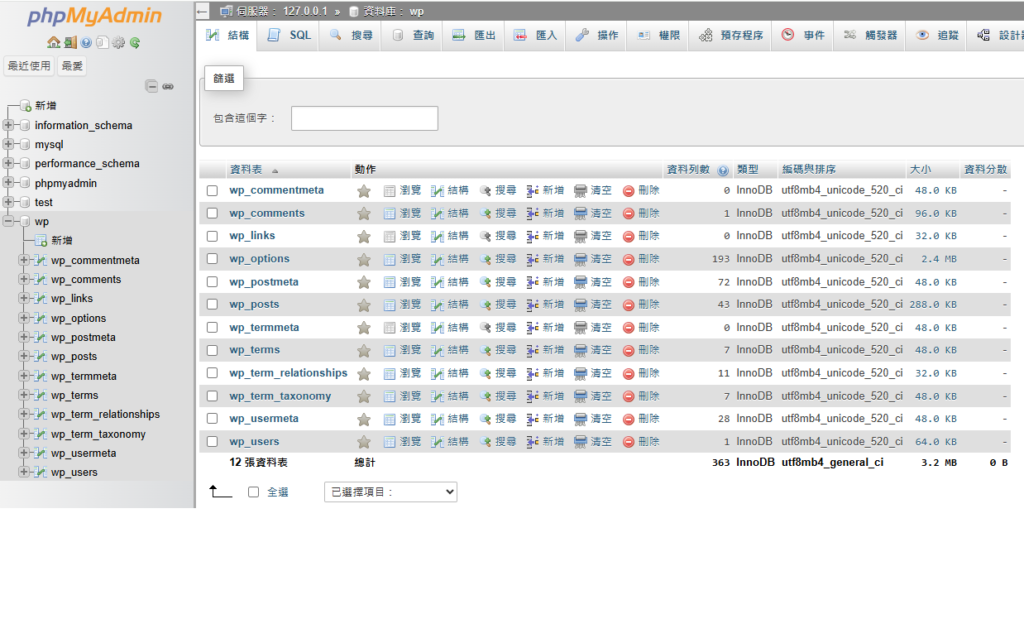Viewport: 1024px width, 619px height.
Task: Click browse icon for wp_term_relationships row
Action: tap(389, 373)
